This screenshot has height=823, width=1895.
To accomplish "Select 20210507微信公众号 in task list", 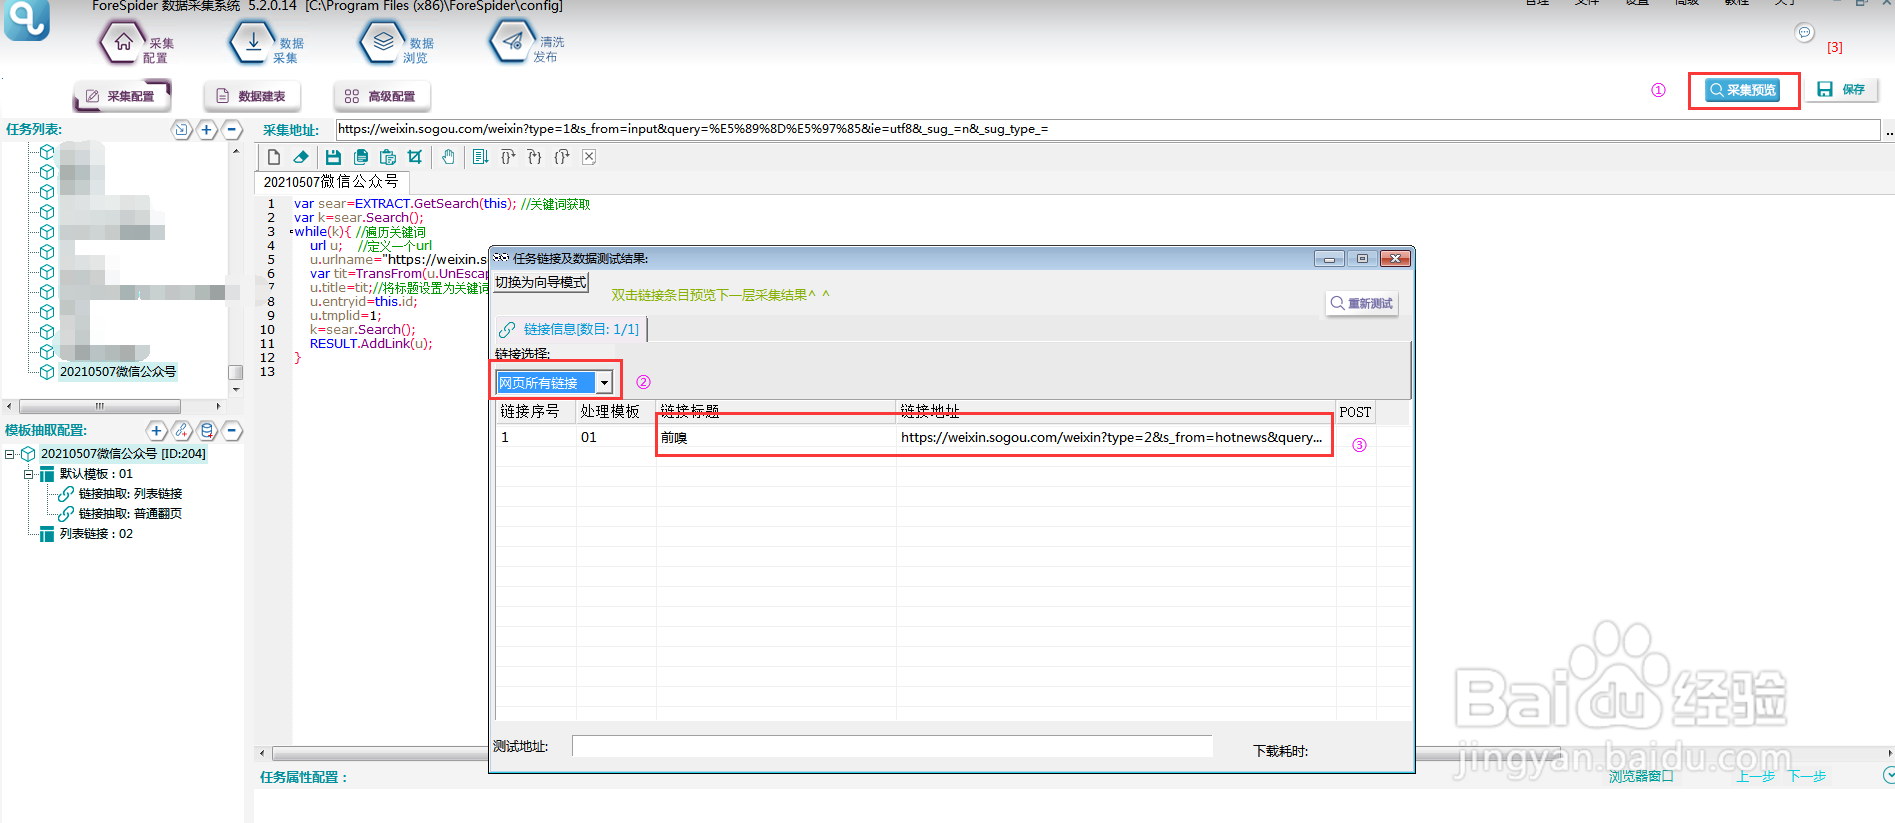I will [118, 372].
